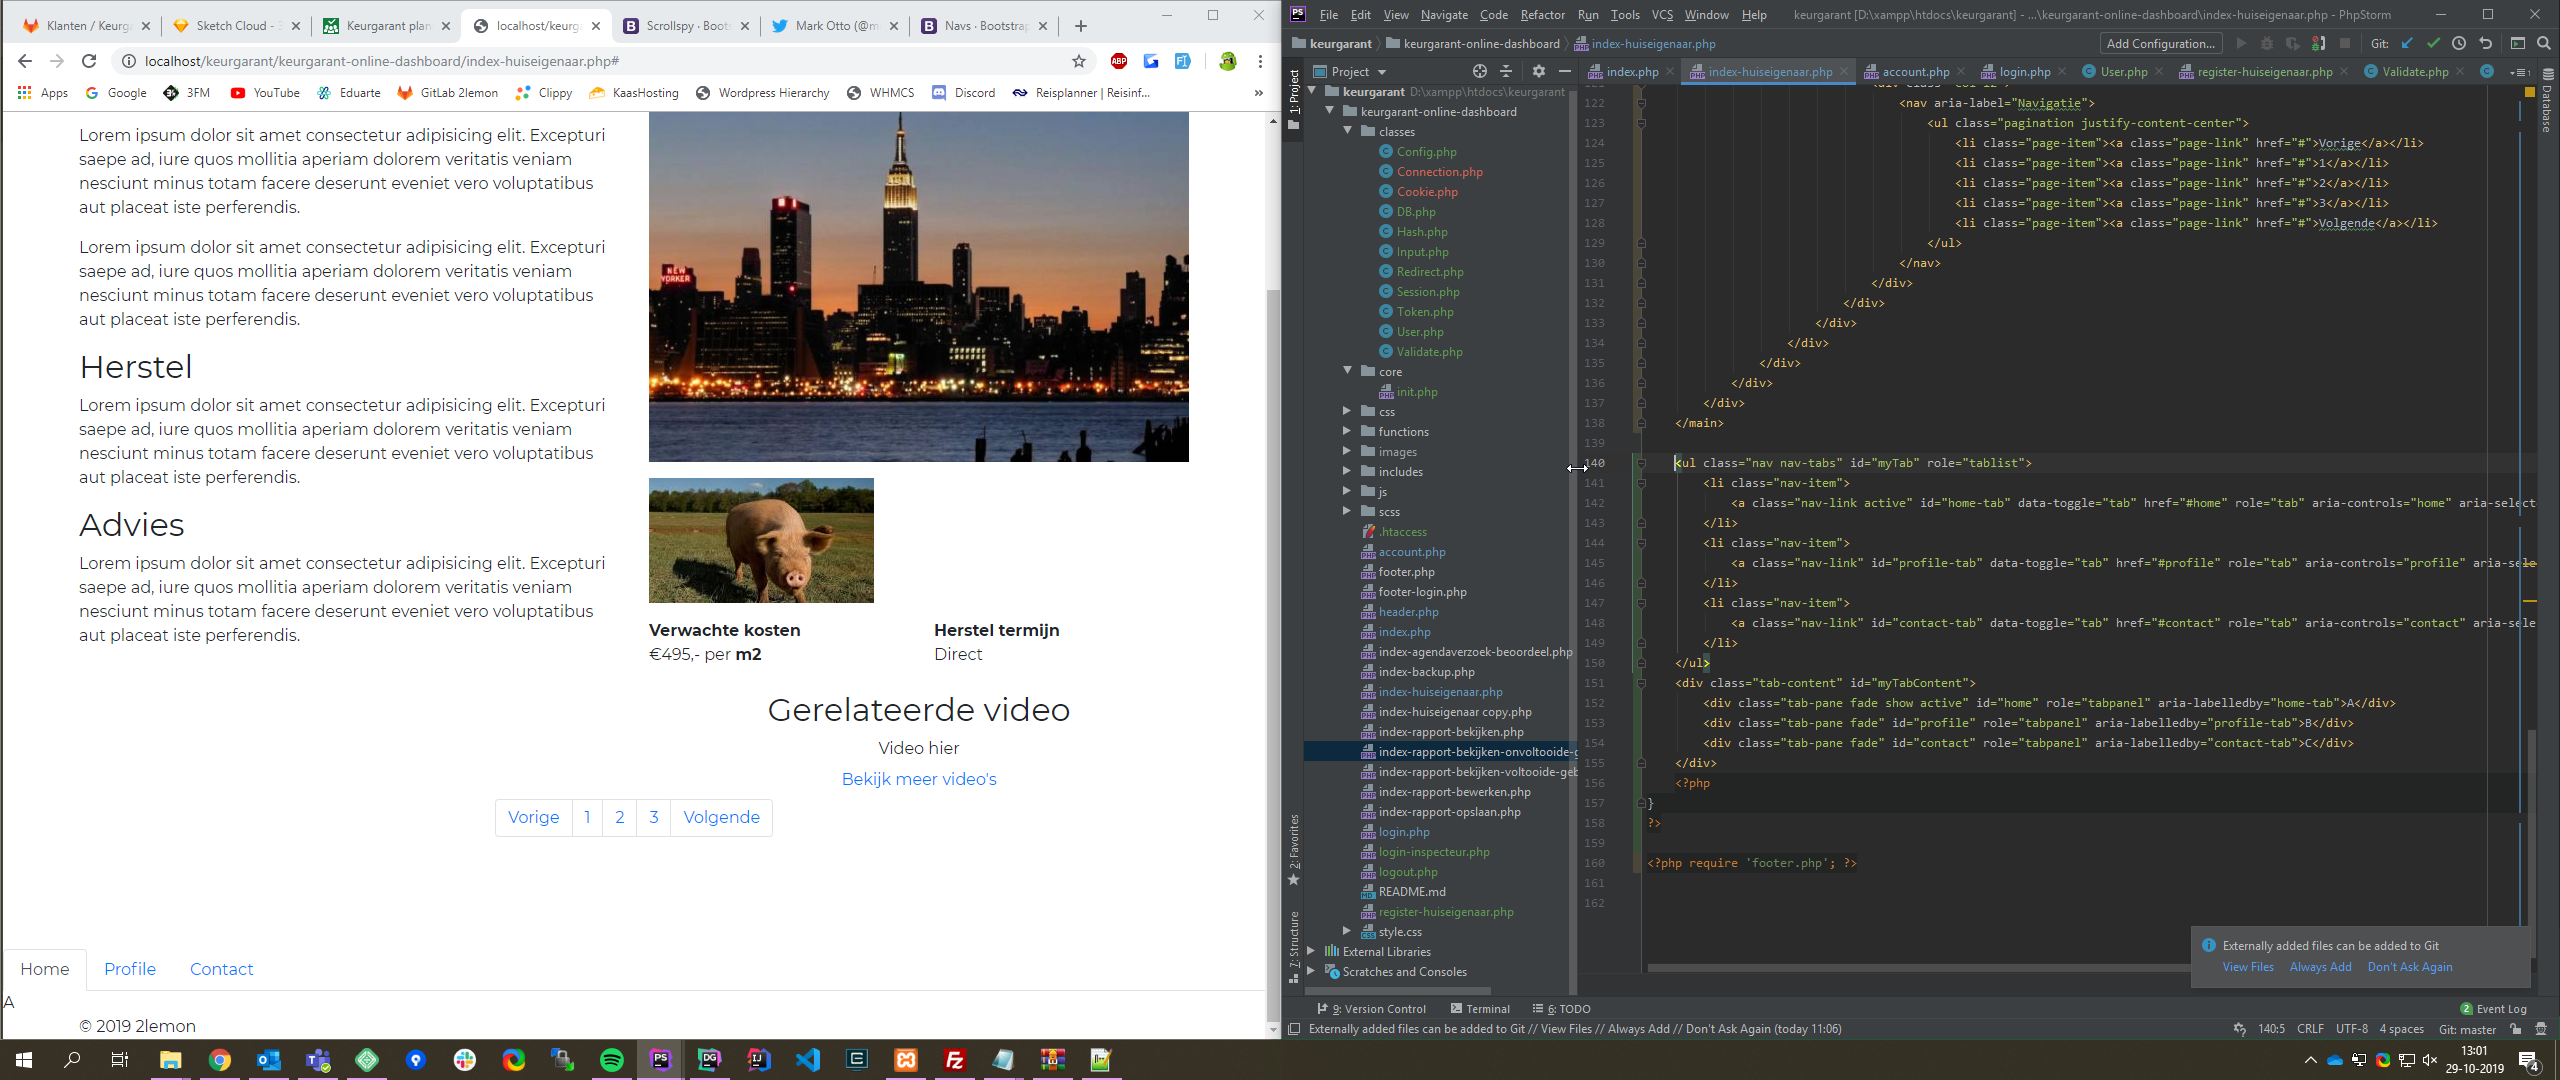2560x1080 pixels.
Task: Click the Always Add notification link
Action: coord(2320,967)
